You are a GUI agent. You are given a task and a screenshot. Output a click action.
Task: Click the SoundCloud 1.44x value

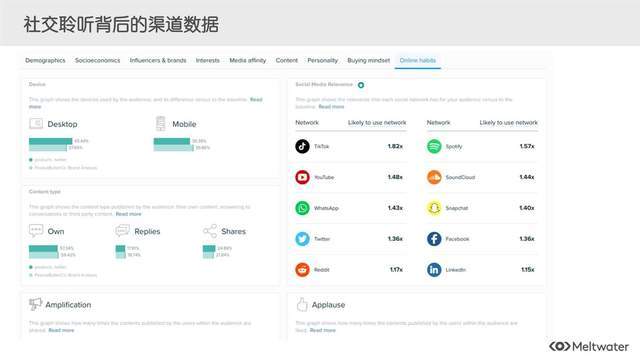pos(527,177)
